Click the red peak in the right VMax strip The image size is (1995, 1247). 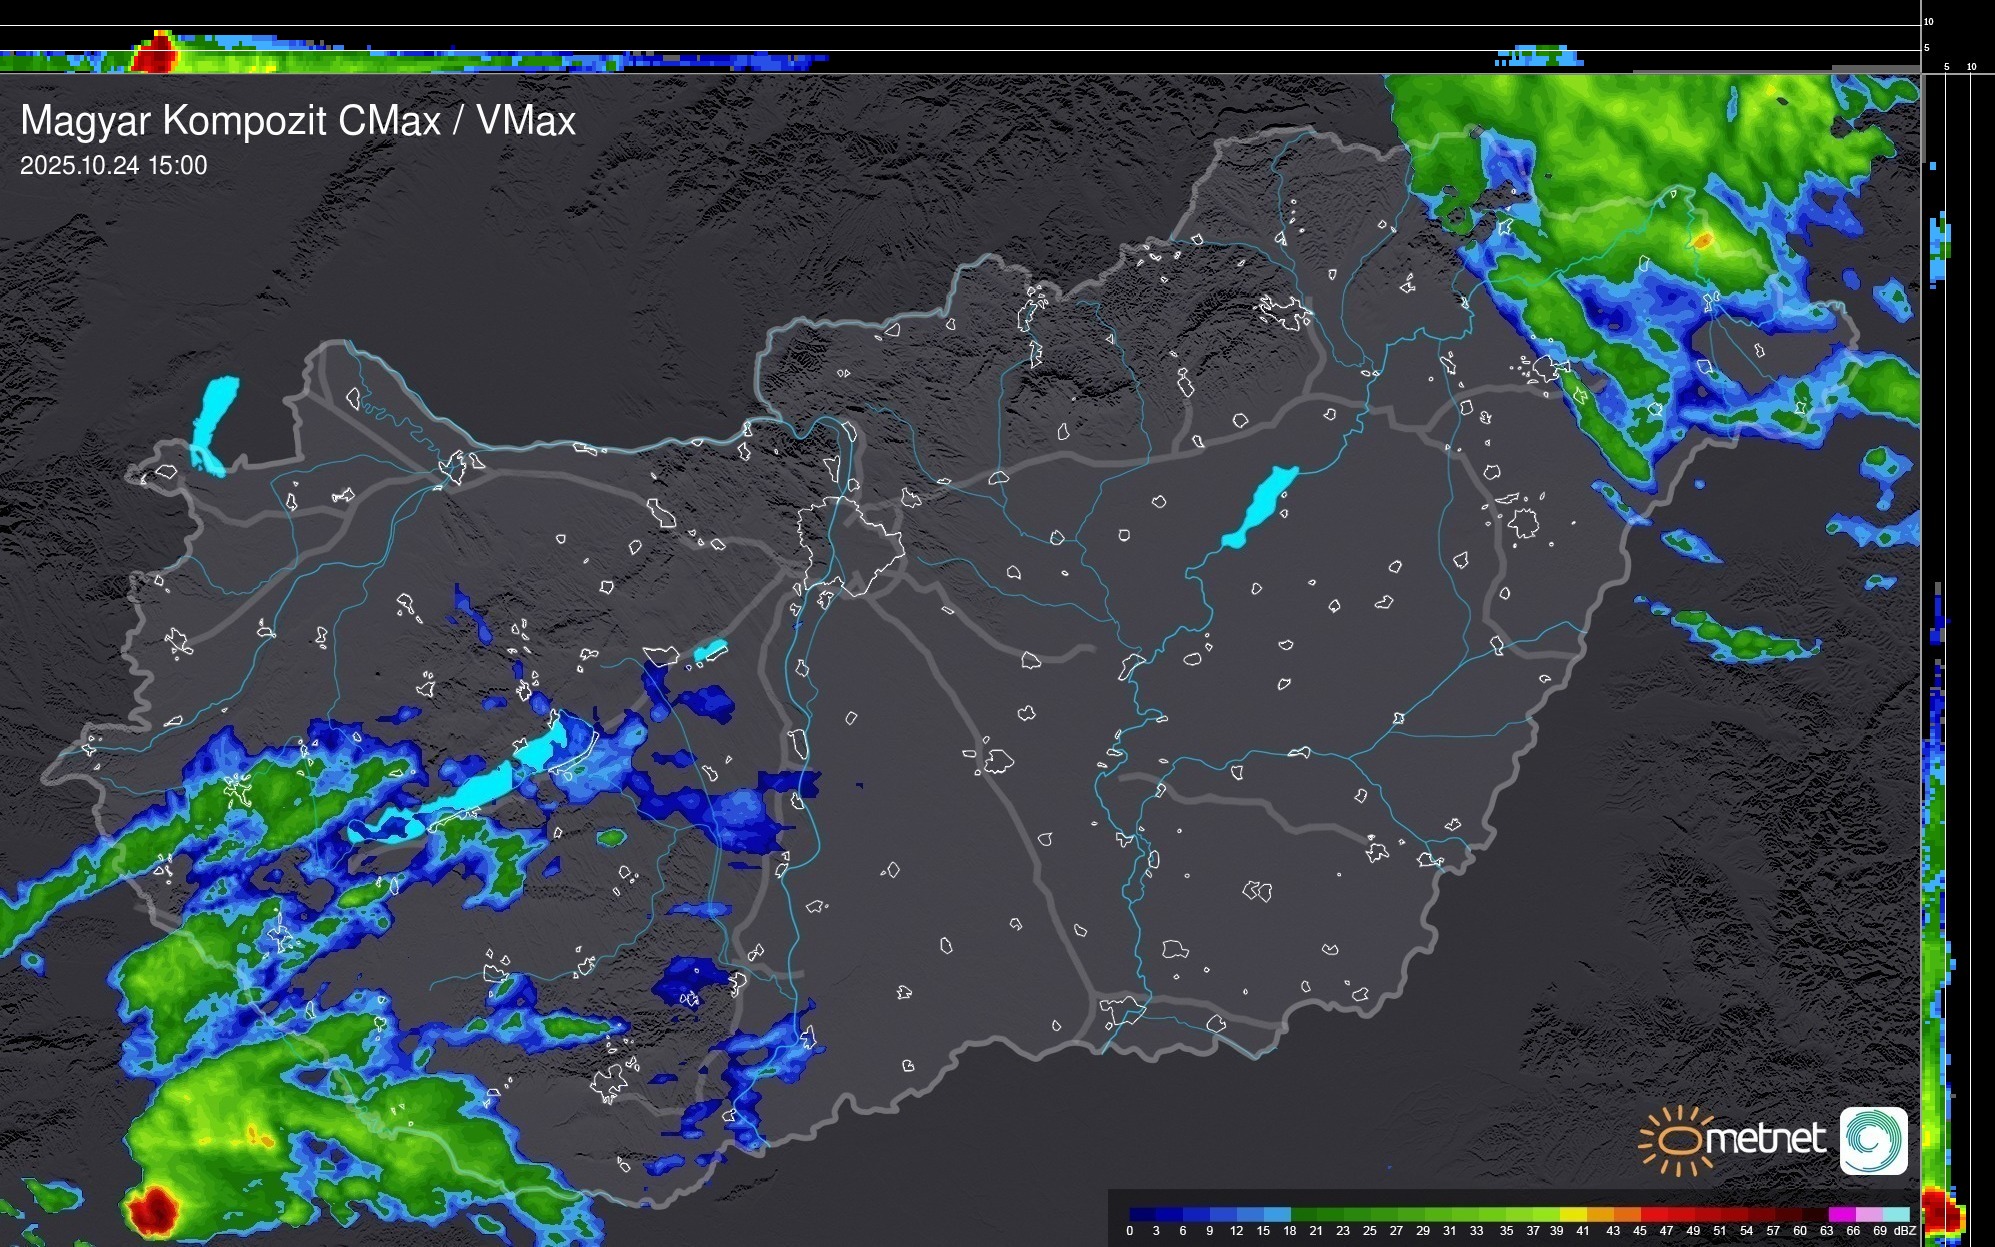click(1939, 1210)
